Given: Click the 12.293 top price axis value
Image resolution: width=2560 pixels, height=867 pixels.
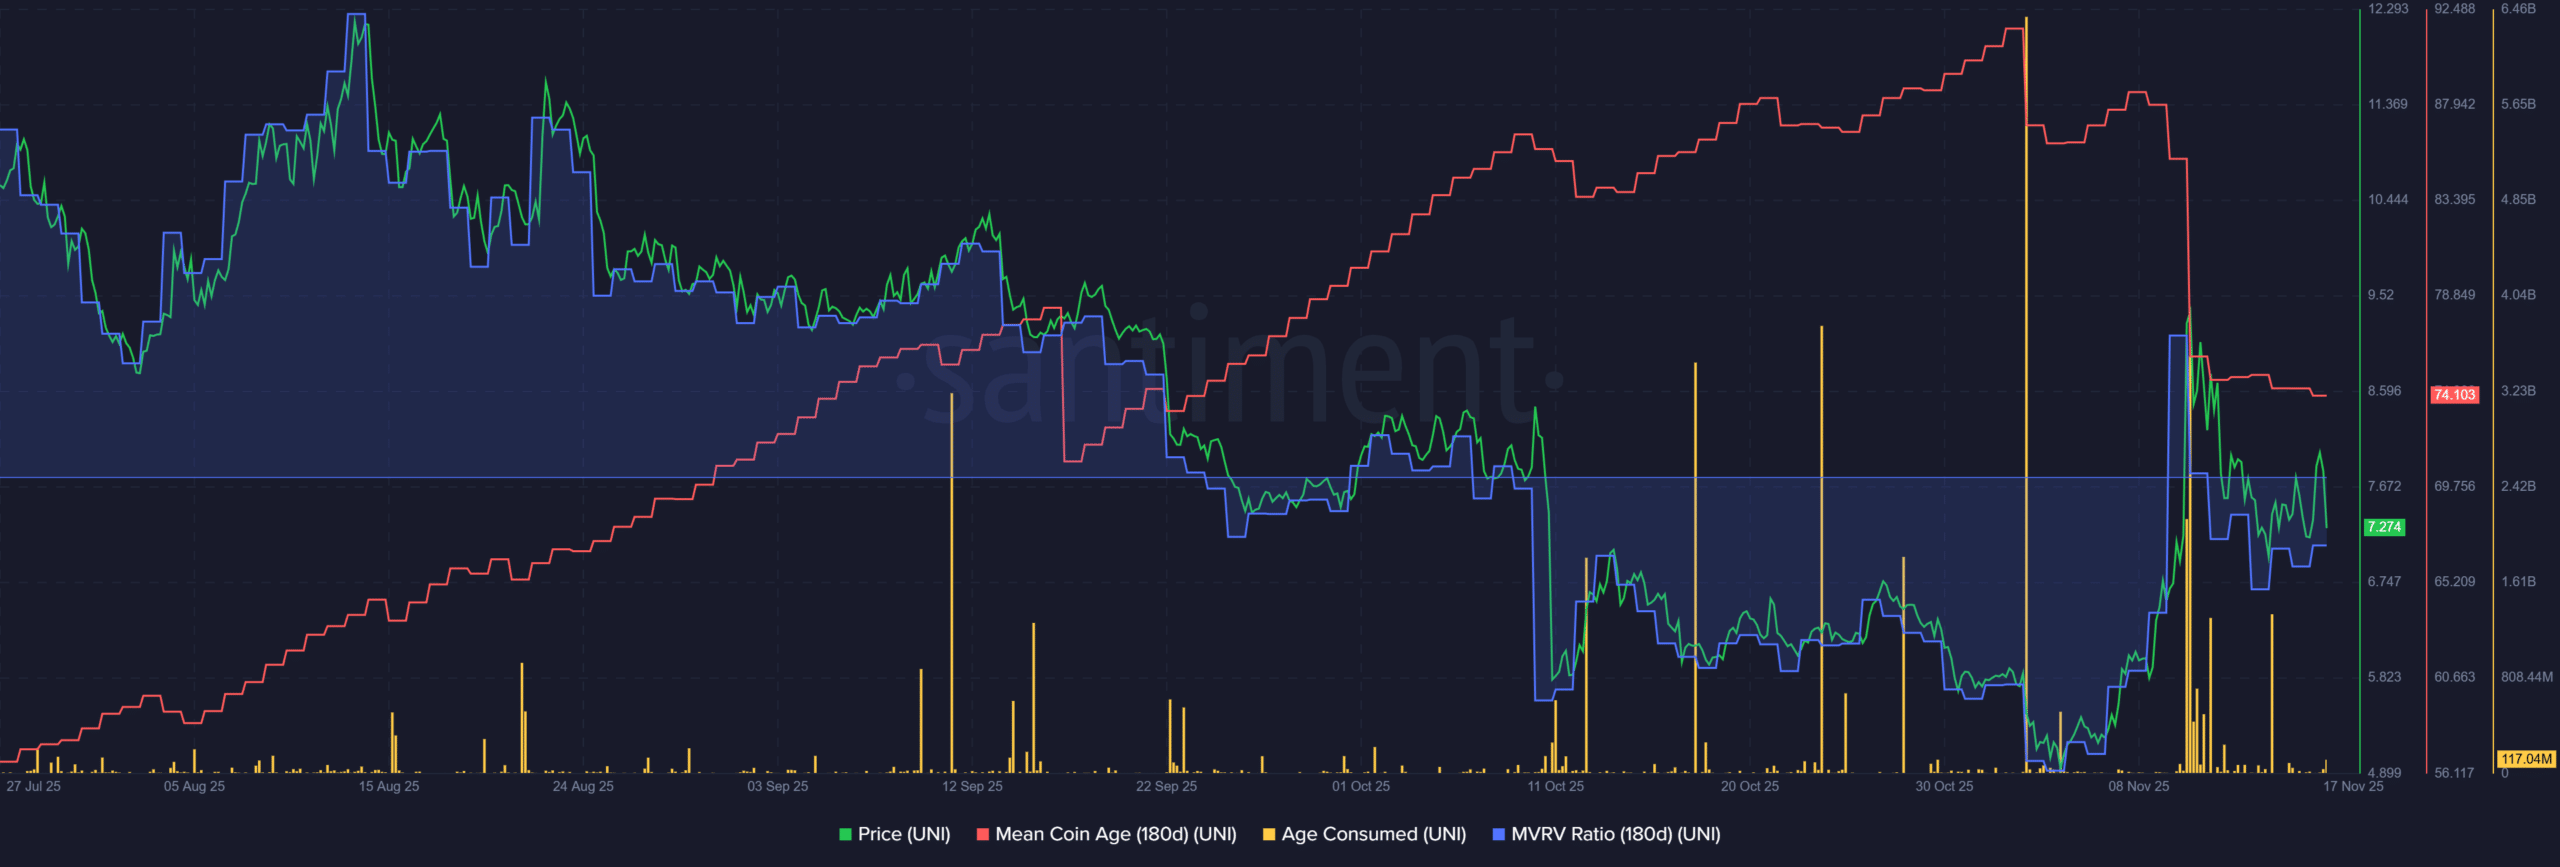Looking at the screenshot, I should click(x=2388, y=9).
